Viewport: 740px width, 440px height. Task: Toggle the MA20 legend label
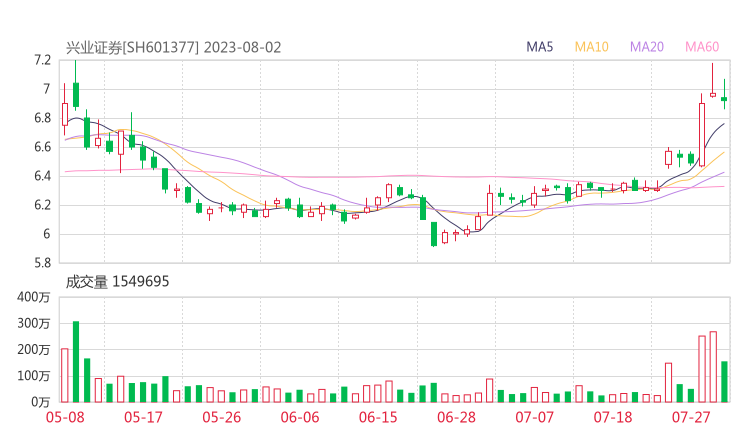coord(647,47)
